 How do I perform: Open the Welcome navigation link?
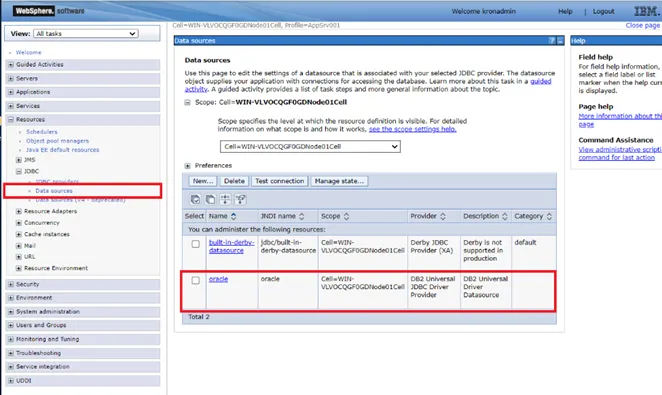pos(29,52)
